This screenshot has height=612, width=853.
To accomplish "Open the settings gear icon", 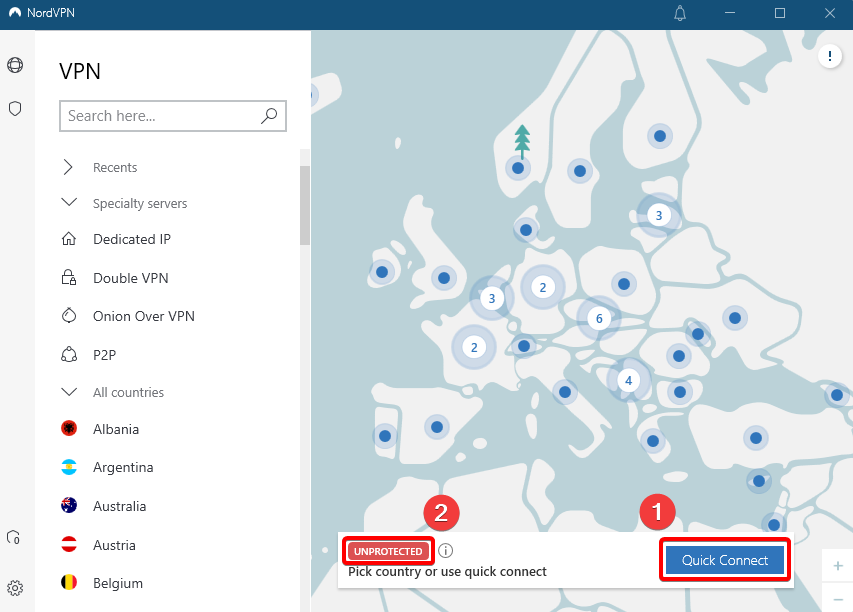I will point(15,587).
